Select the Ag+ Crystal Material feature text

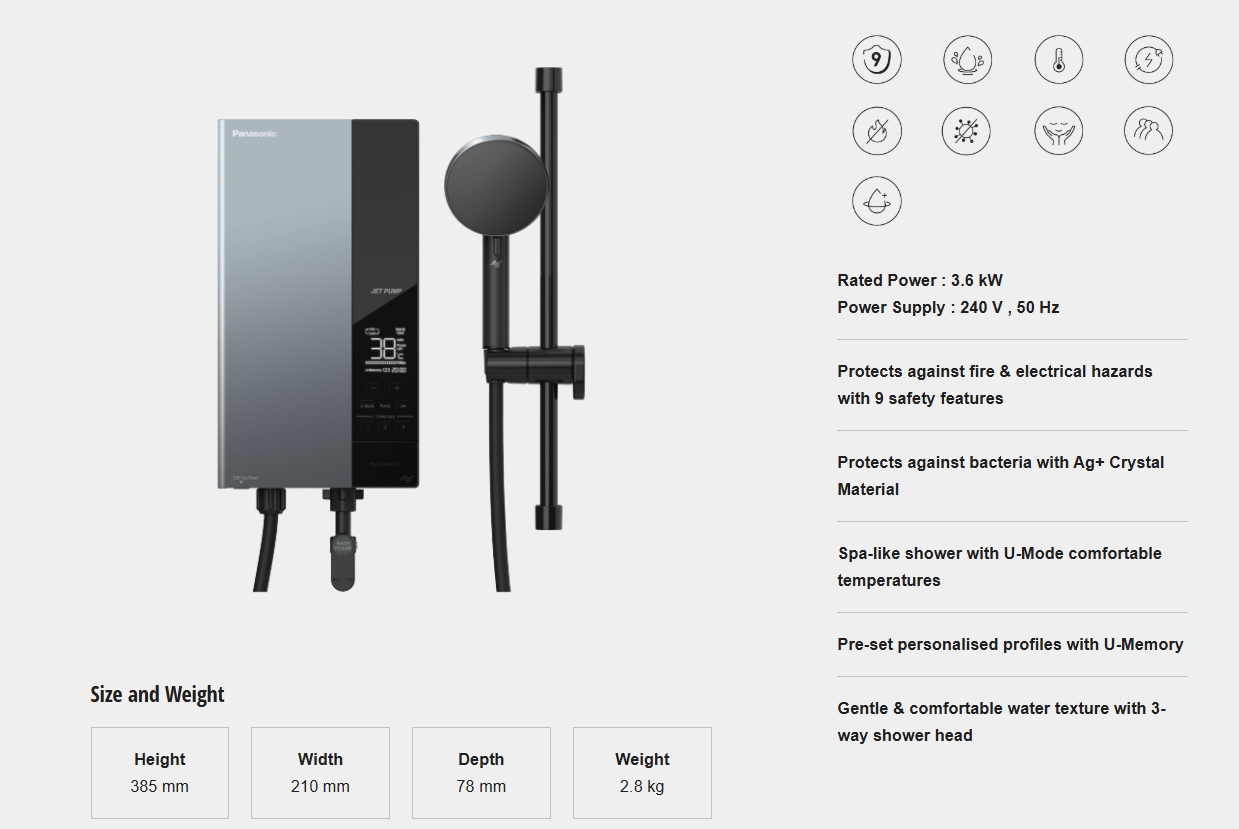coord(1001,476)
